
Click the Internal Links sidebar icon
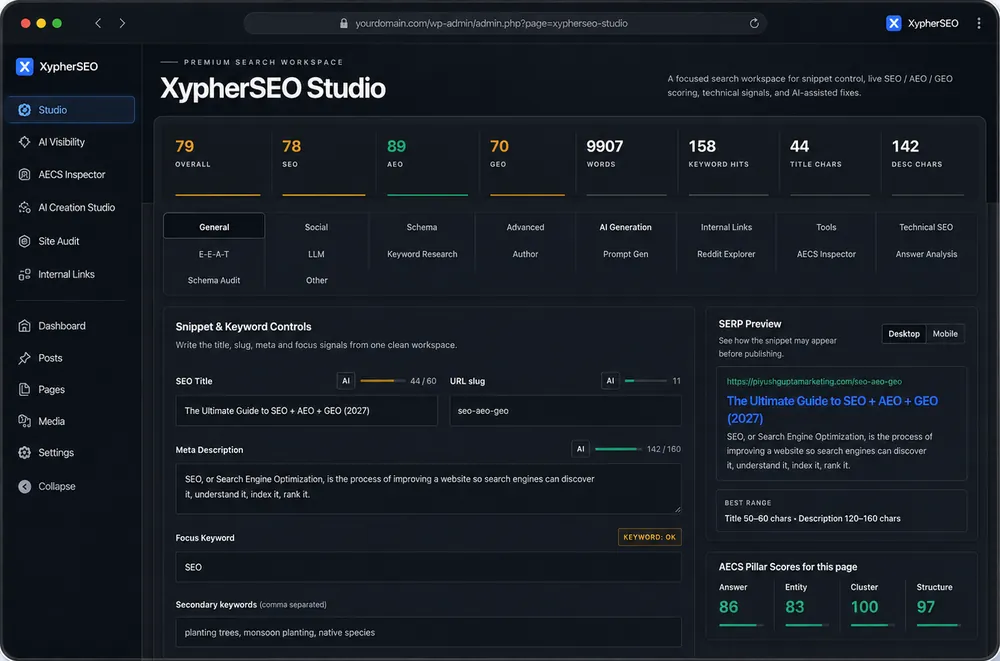click(x=24, y=274)
